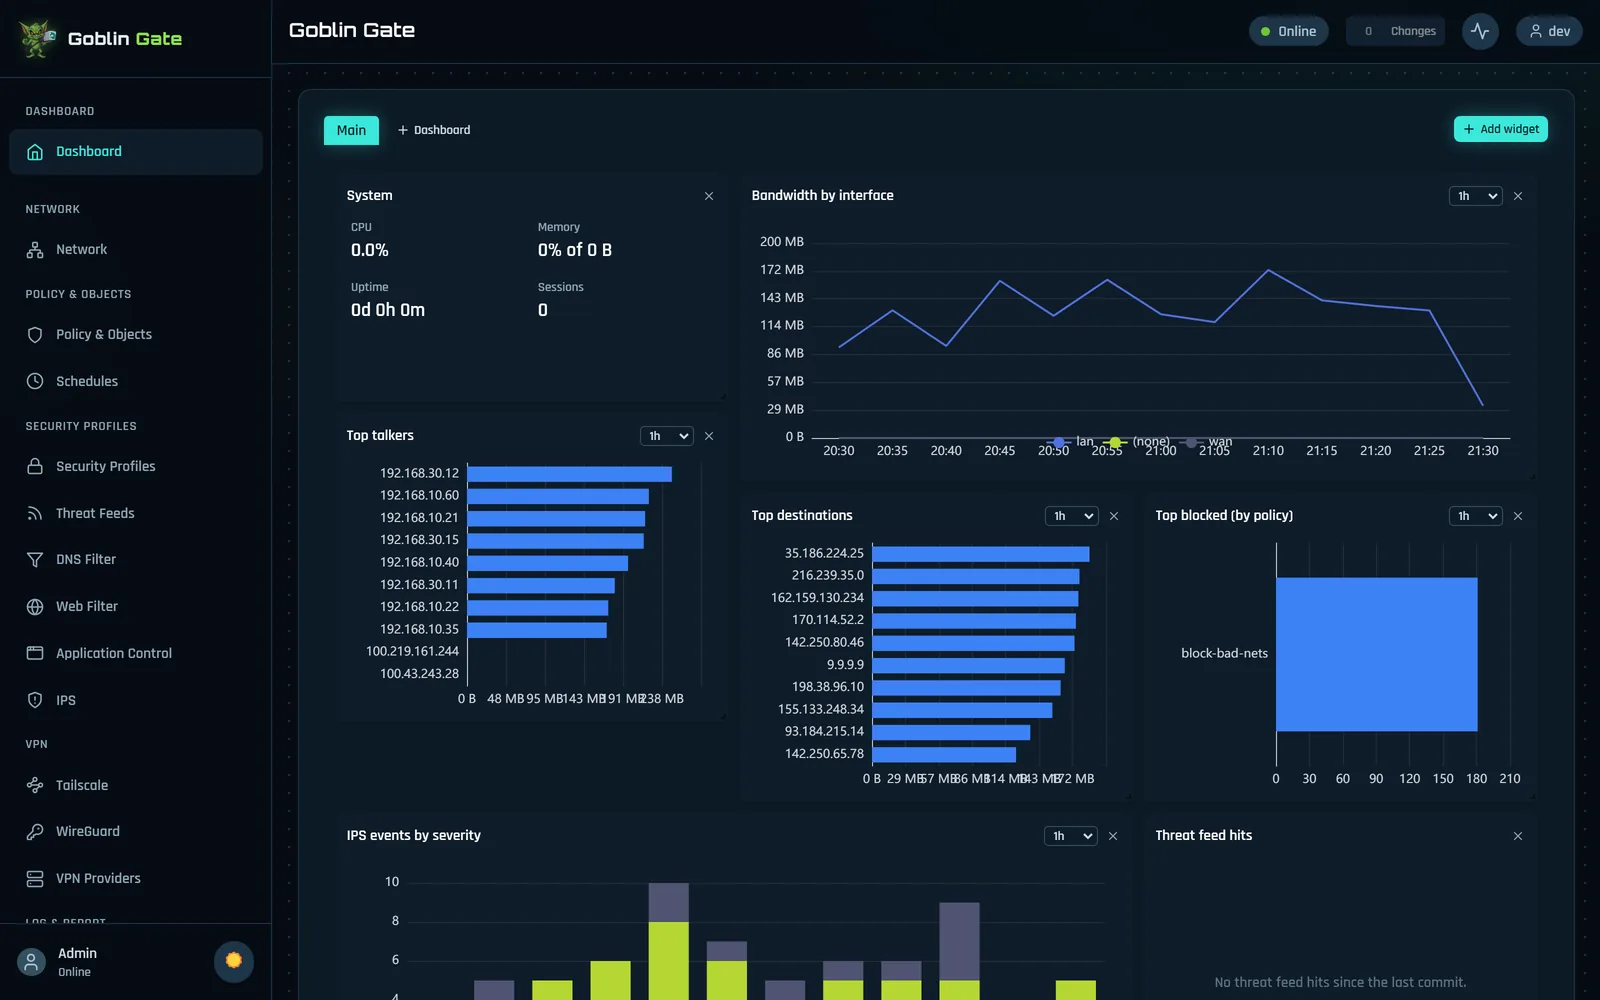Remove the Top blocked widget

pyautogui.click(x=1518, y=516)
